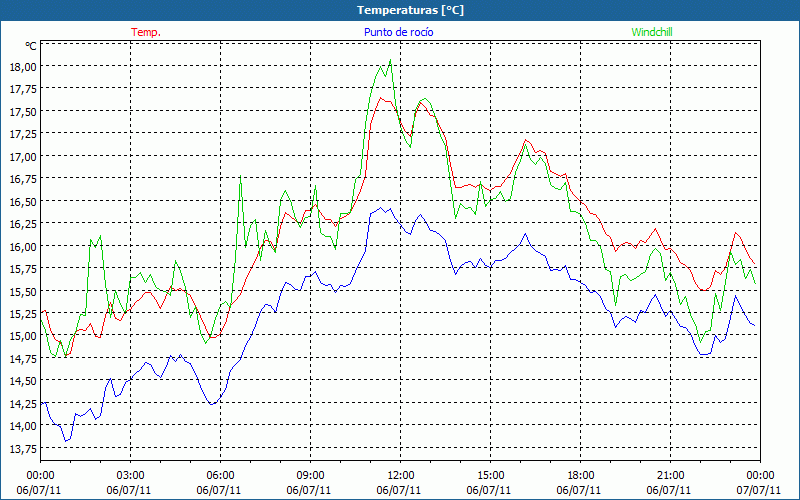Click the 18,00 y-axis value
Screen dimensions: 800x500
click(23, 66)
